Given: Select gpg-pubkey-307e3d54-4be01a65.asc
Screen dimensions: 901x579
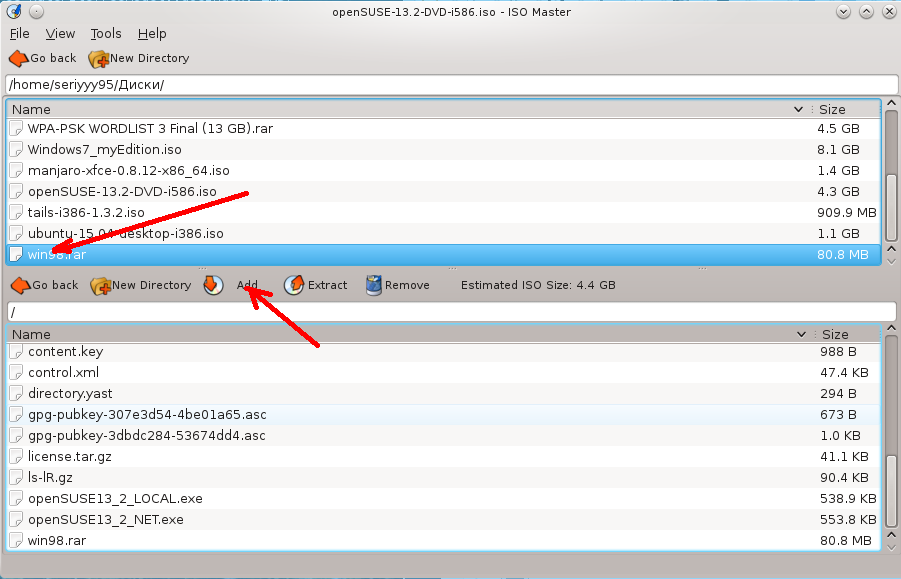Looking at the screenshot, I should point(443,414).
